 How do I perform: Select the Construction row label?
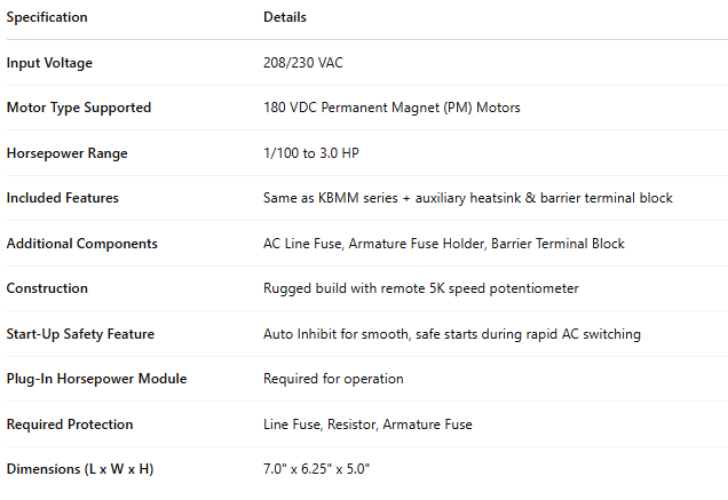pos(47,289)
